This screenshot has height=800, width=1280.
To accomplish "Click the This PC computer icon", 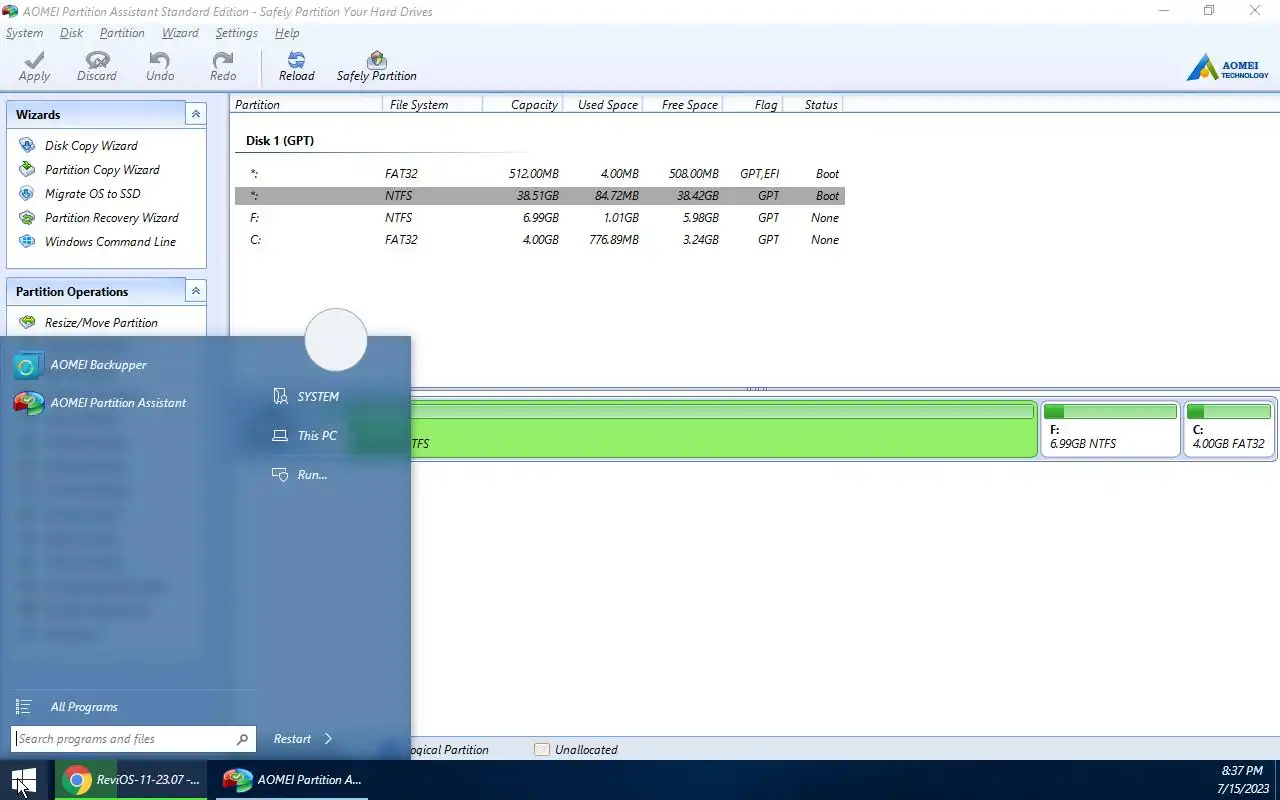I will [x=281, y=436].
